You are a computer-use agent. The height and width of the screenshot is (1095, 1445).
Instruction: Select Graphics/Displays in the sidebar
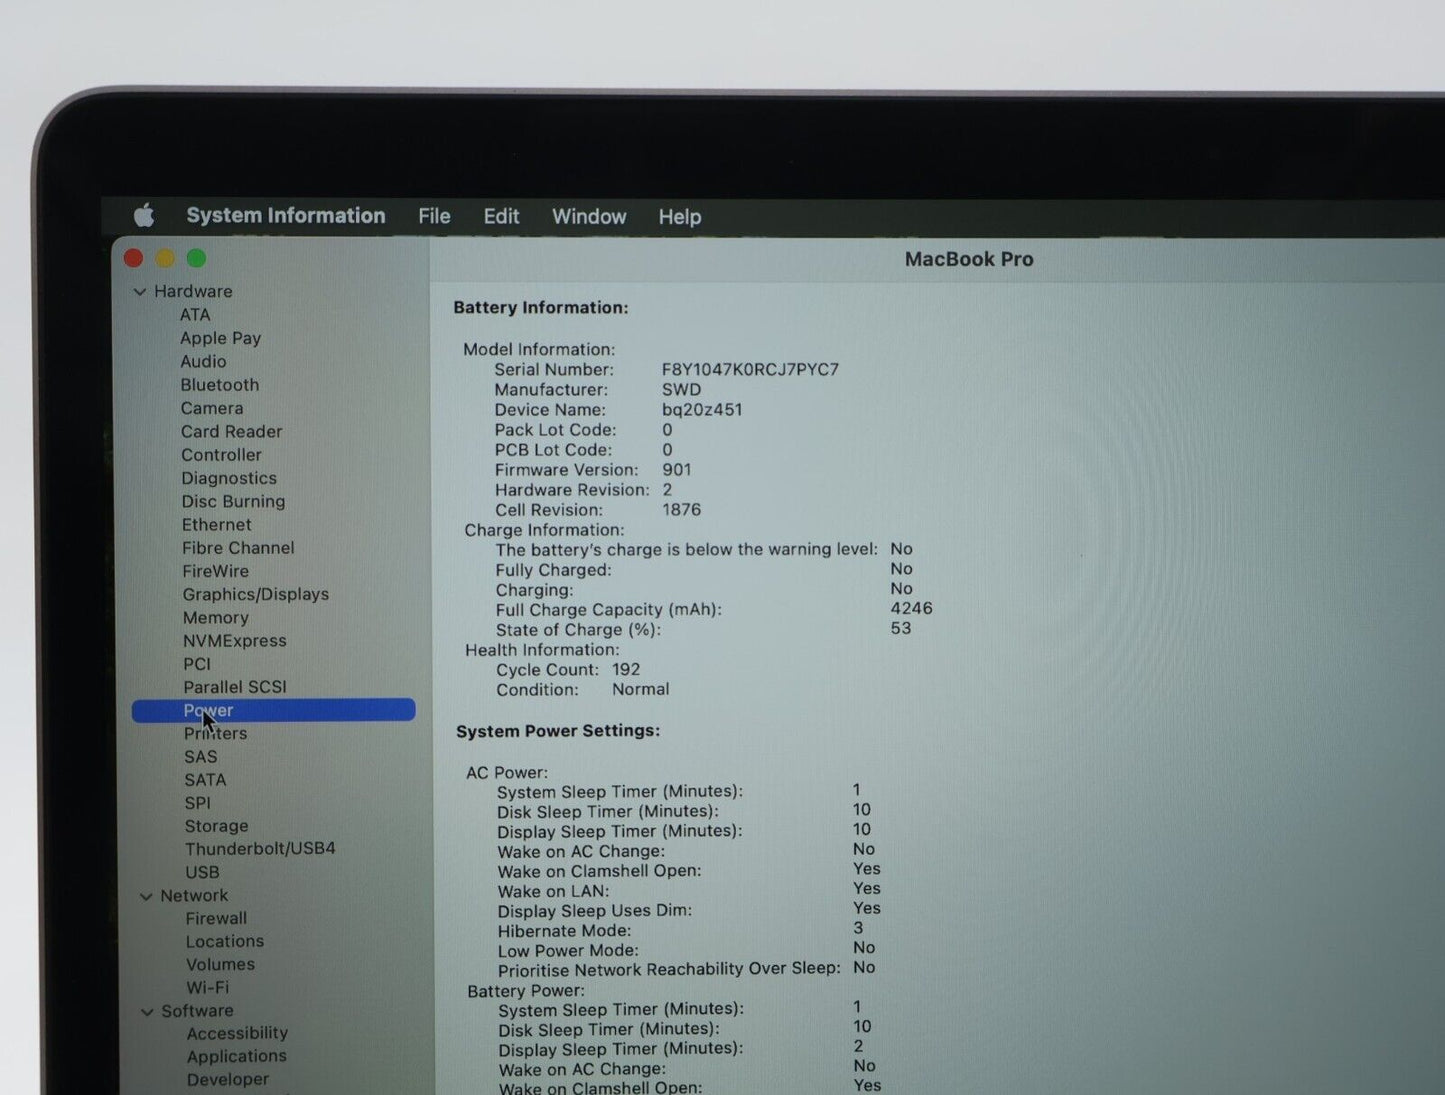pos(255,594)
